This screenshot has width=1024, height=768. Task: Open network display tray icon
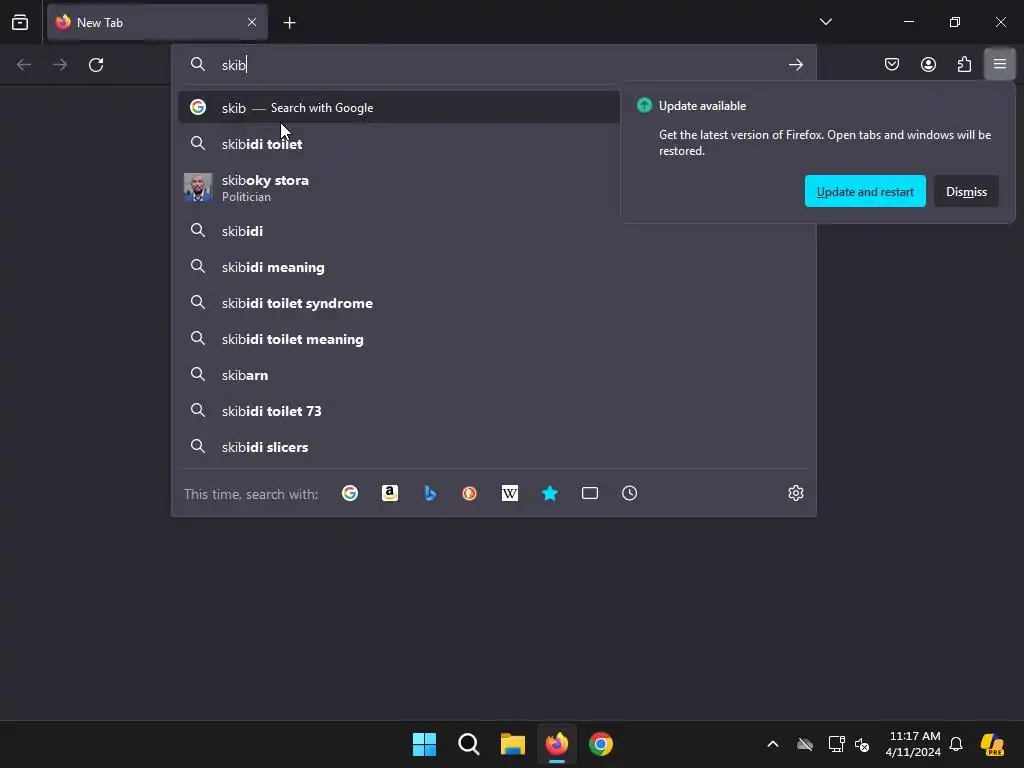pyautogui.click(x=837, y=744)
